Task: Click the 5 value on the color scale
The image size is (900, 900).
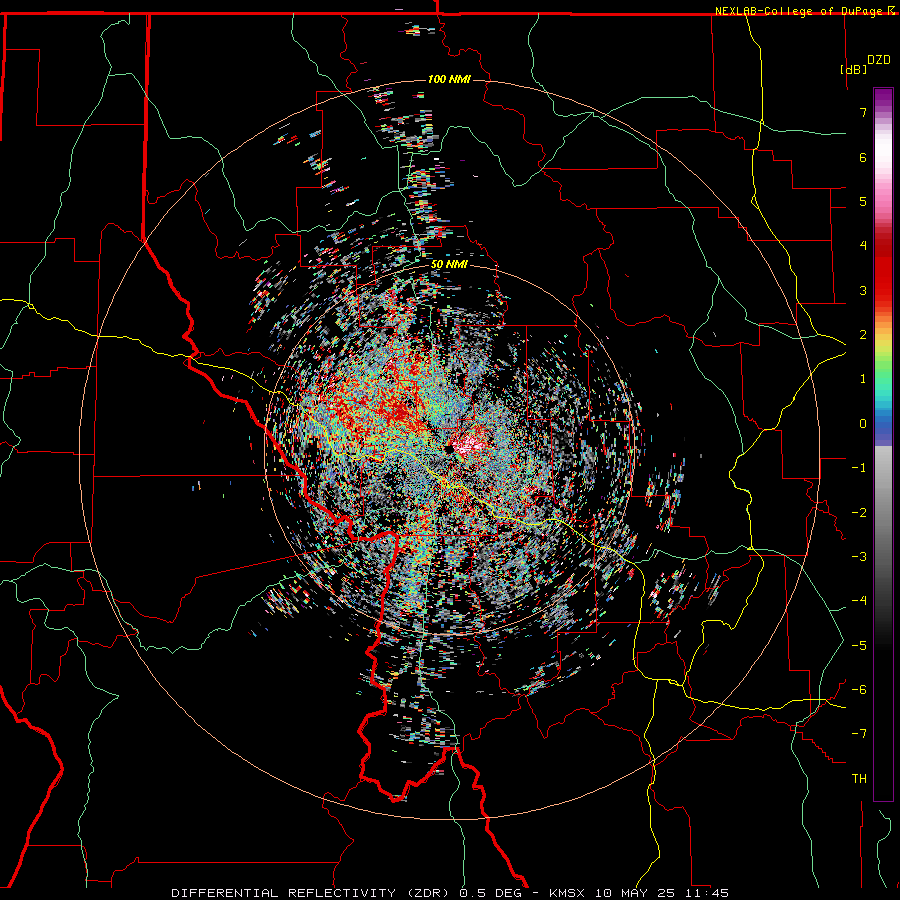Action: click(863, 201)
